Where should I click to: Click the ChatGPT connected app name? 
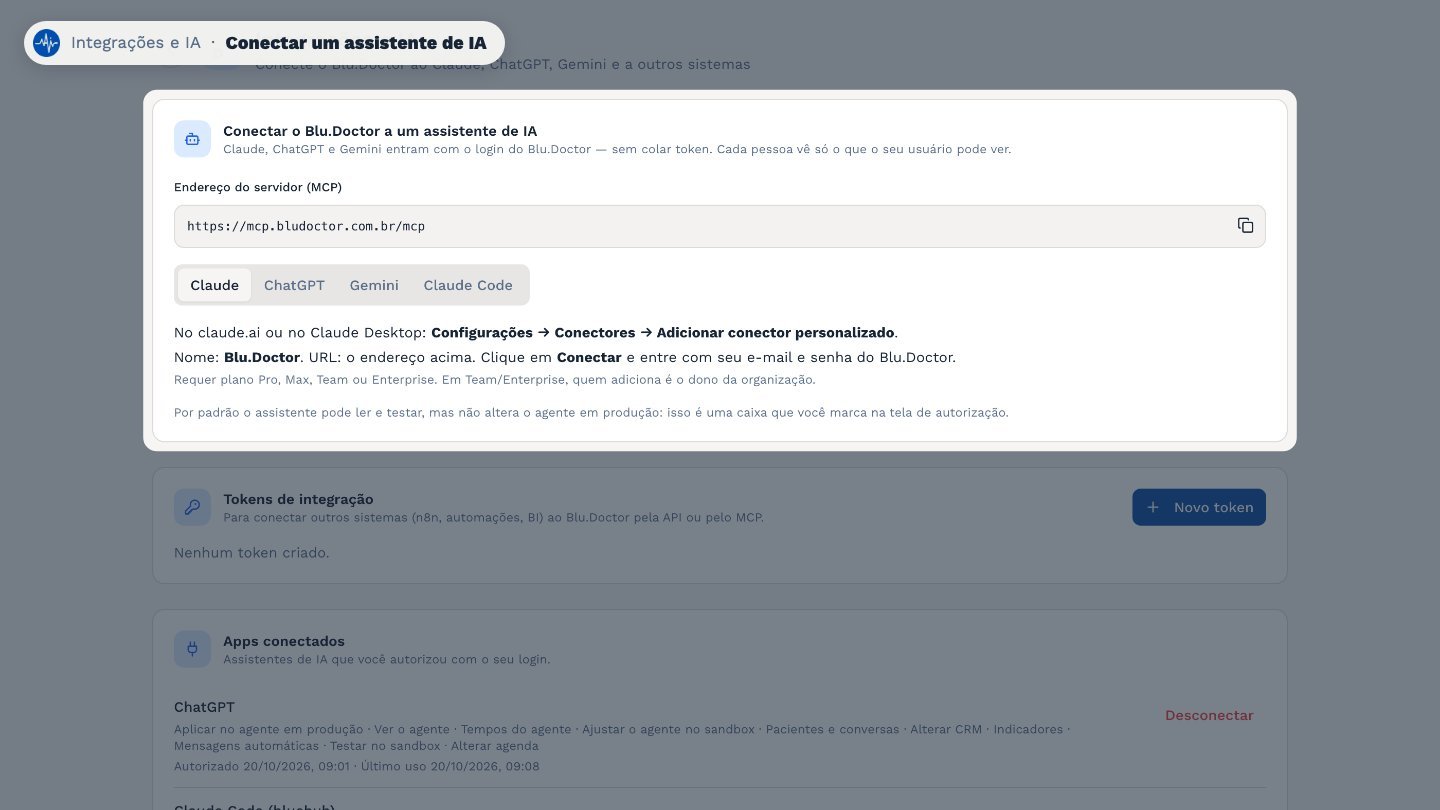click(x=204, y=707)
